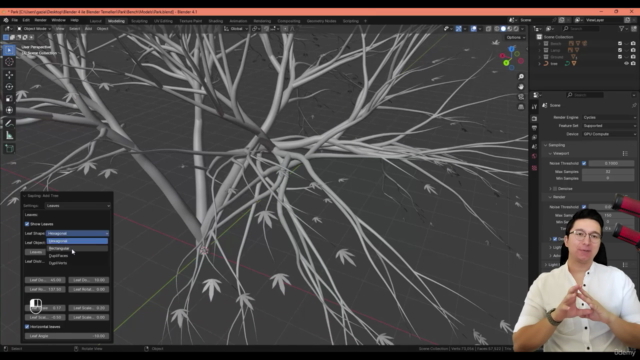Select rendered viewport shading
This screenshot has width=640, height=360.
[516, 29]
